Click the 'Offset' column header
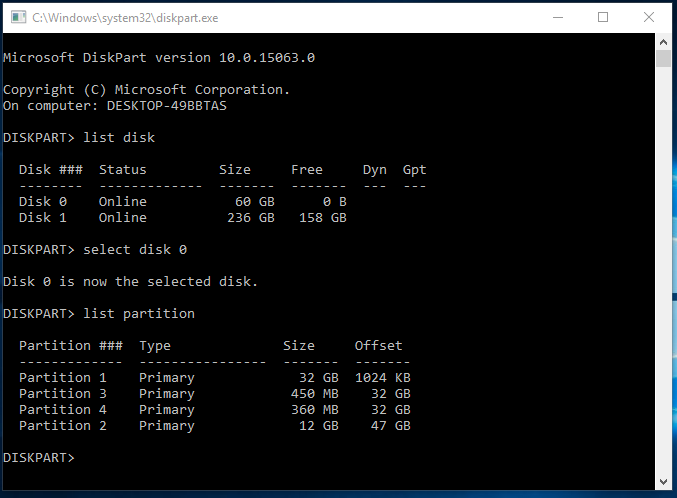Image resolution: width=677 pixels, height=498 pixels. 379,346
